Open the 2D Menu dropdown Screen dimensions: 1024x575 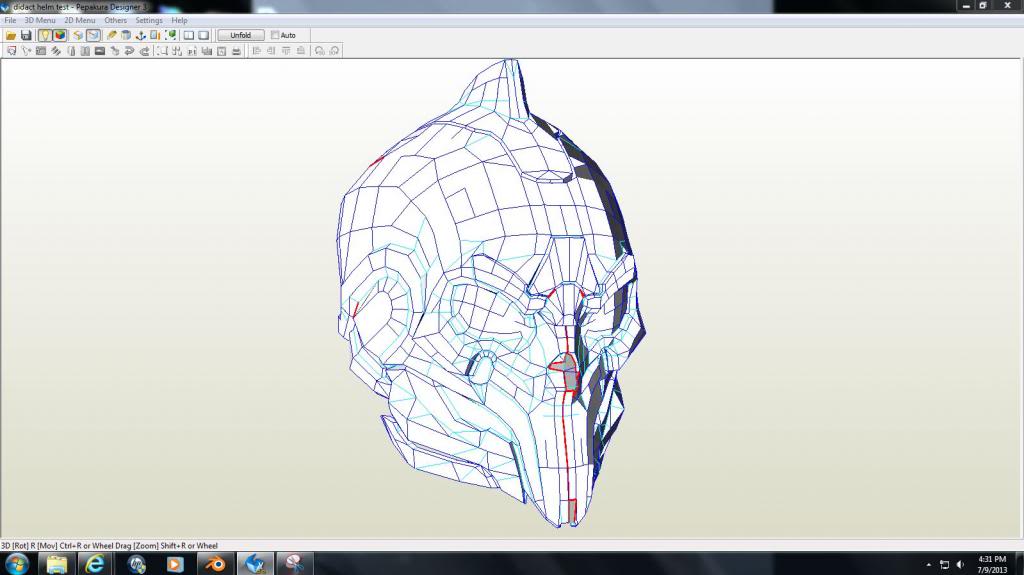[80, 20]
